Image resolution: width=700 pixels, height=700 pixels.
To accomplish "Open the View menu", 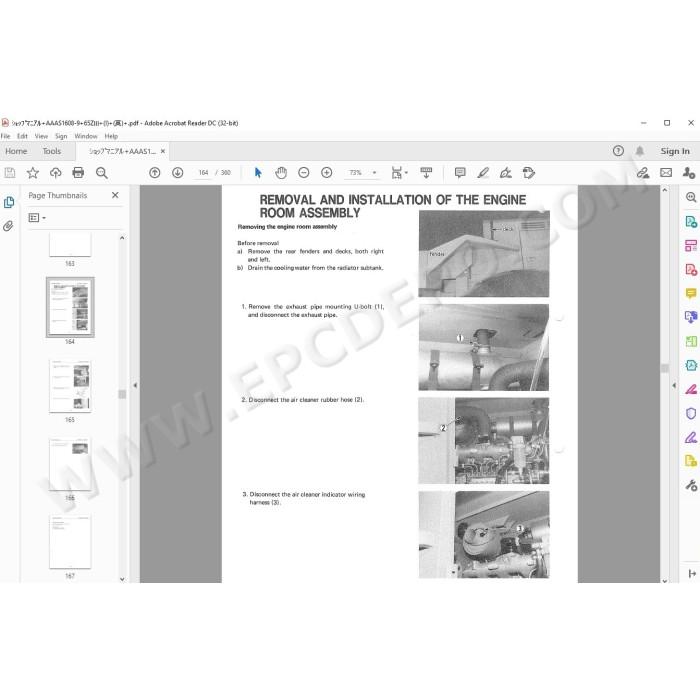I will pyautogui.click(x=41, y=136).
